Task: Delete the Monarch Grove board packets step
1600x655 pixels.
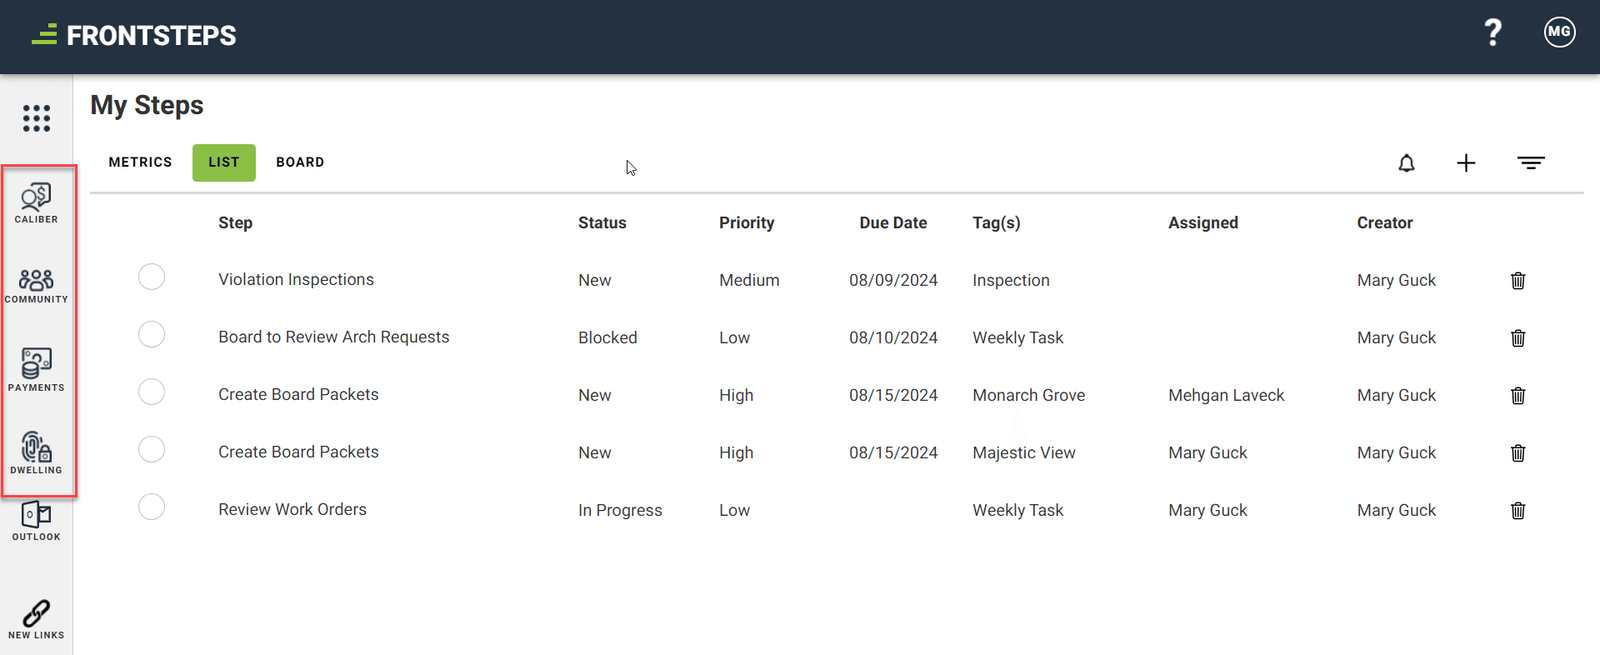Action: coord(1518,396)
